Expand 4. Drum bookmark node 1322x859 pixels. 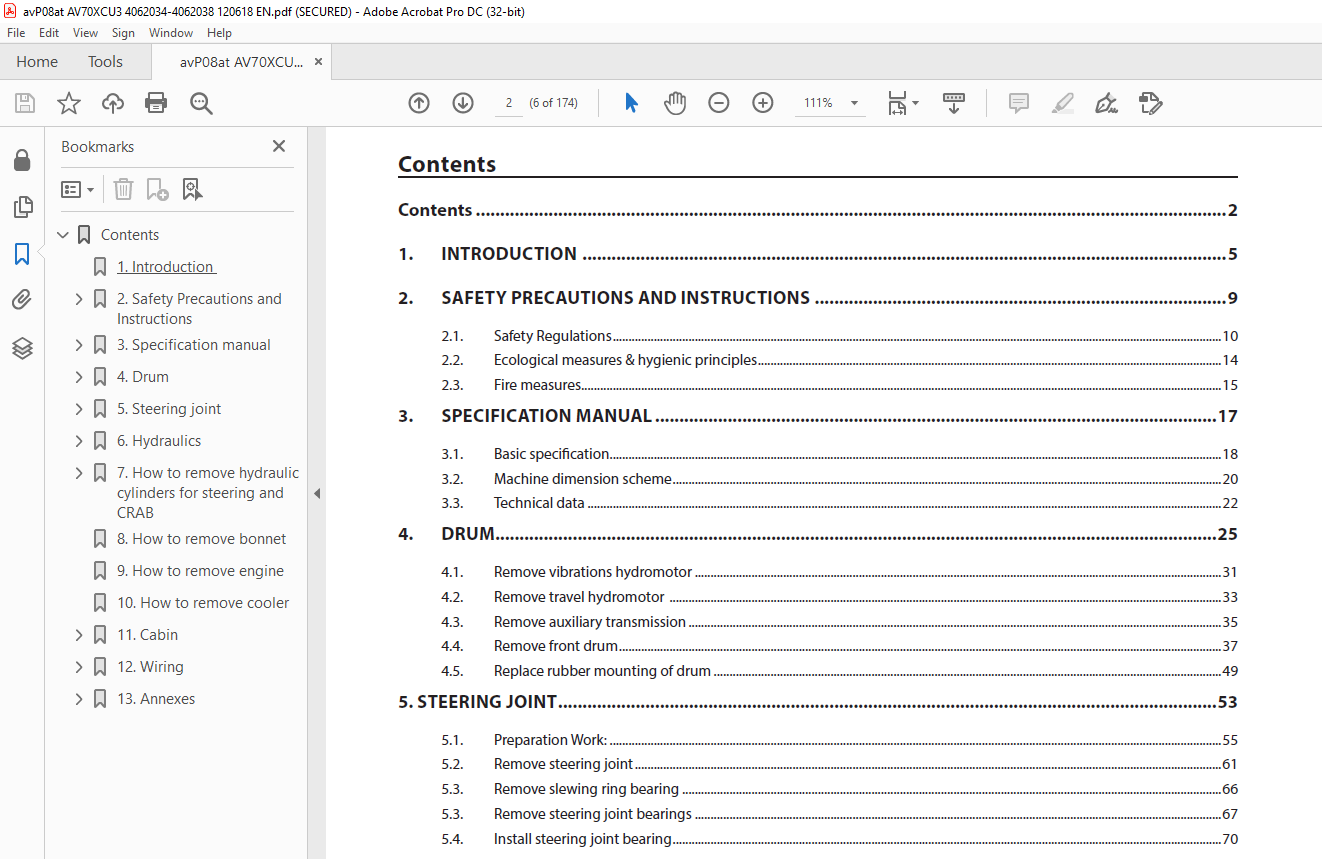point(79,377)
